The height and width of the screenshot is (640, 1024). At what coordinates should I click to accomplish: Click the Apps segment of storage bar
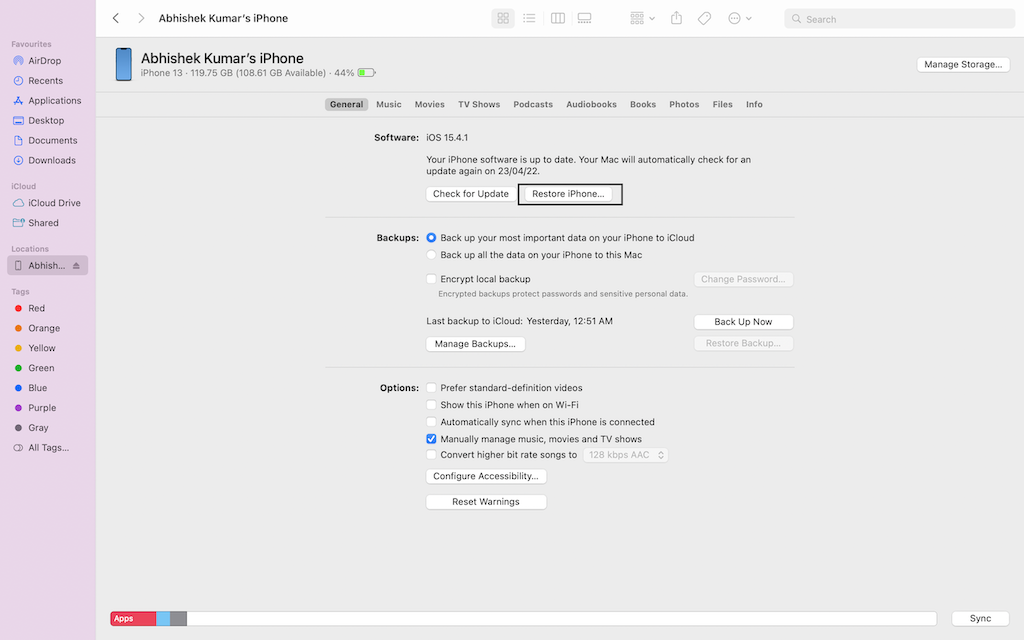point(133,618)
